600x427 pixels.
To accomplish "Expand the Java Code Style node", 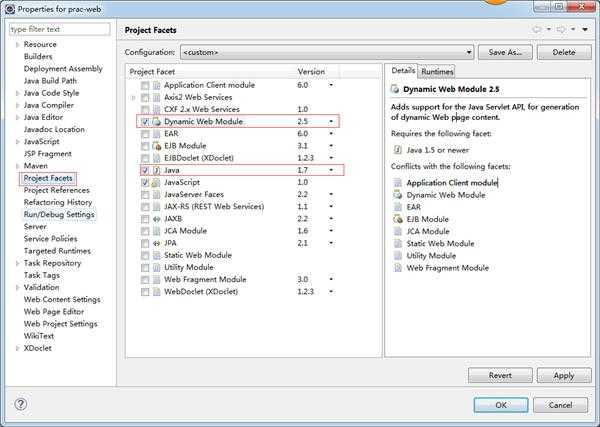I will 17,93.
